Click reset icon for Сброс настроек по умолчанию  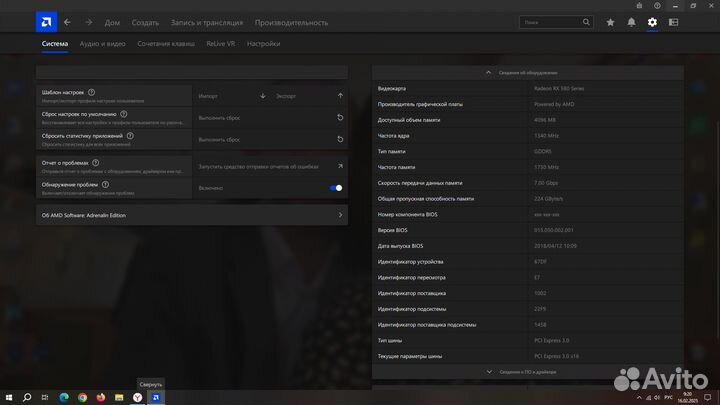pos(340,118)
